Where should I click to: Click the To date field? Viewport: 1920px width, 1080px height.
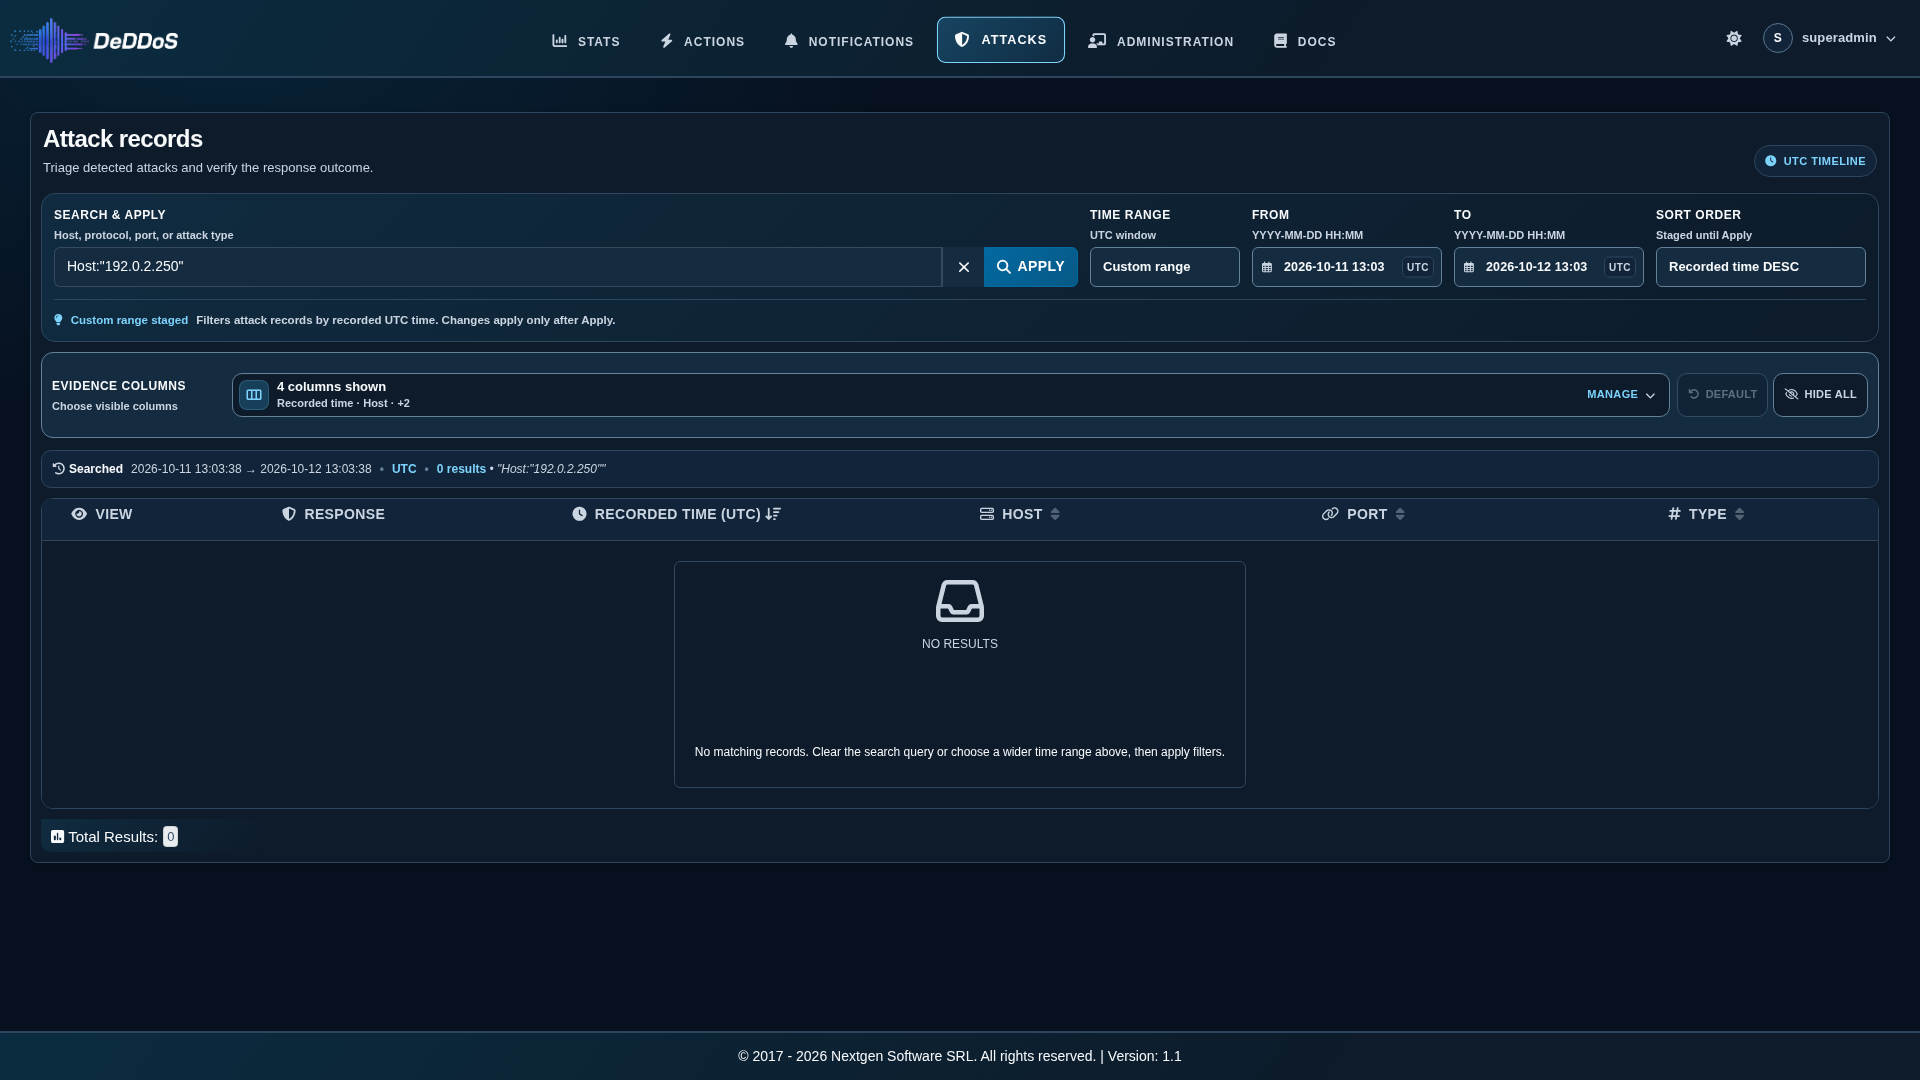pyautogui.click(x=1548, y=267)
